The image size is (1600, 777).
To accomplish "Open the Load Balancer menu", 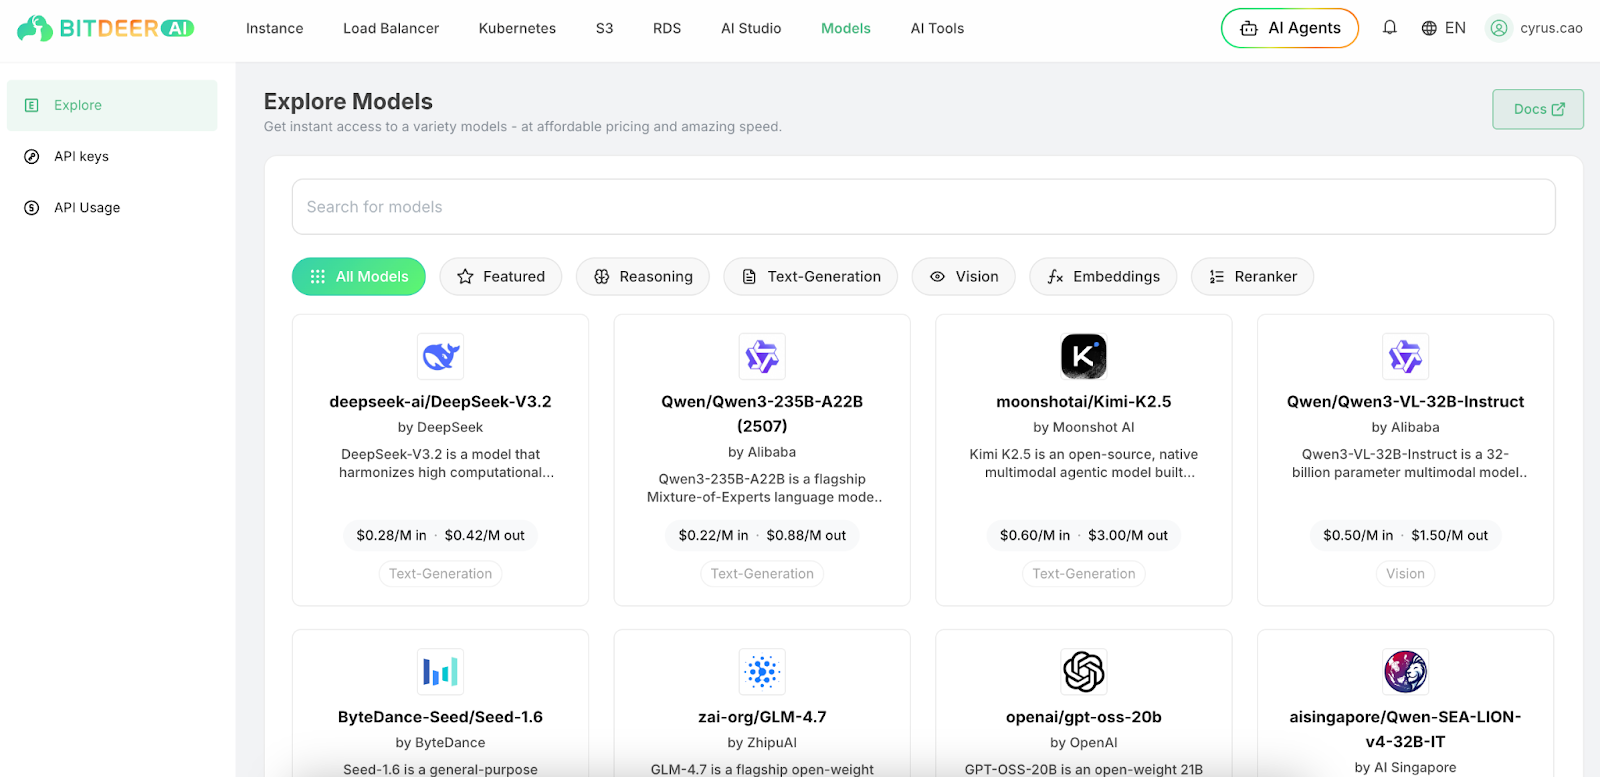I will 391,28.
